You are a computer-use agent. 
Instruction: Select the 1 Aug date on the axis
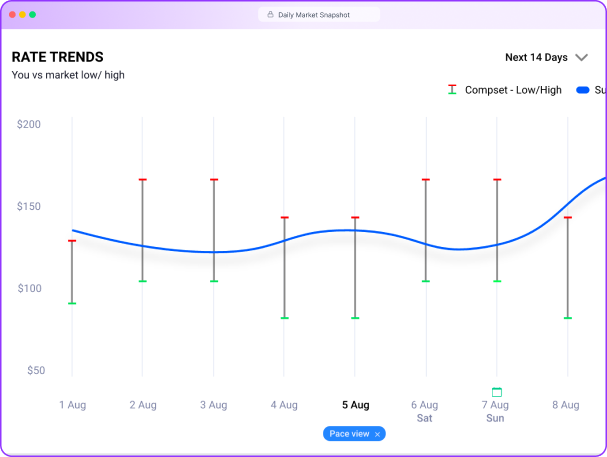coord(72,405)
